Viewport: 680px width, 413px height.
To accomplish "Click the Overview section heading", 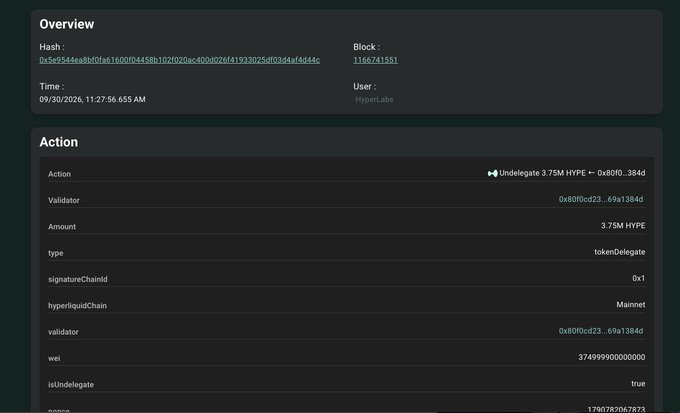I will (67, 24).
